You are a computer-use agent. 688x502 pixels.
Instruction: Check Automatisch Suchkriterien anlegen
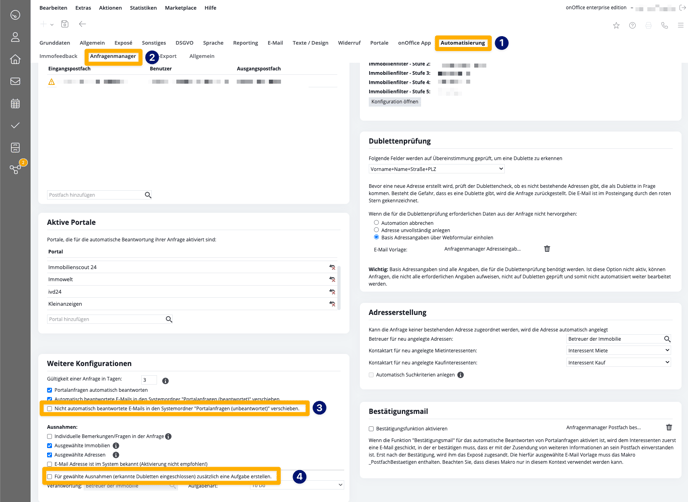pyautogui.click(x=371, y=375)
